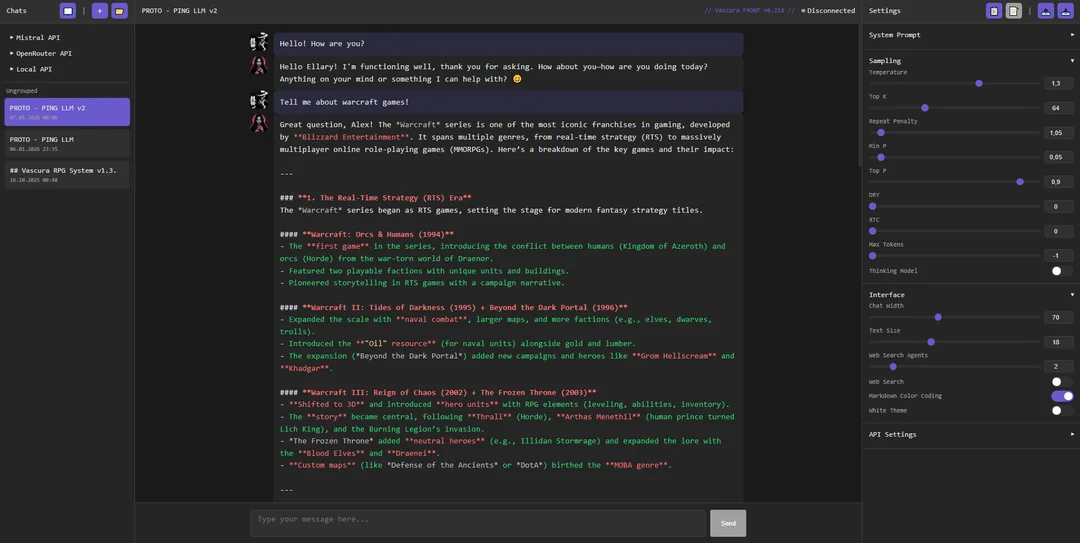The width and height of the screenshot is (1080, 543).
Task: Click the leftmost purple icon beside Chats title
Action: (68, 11)
